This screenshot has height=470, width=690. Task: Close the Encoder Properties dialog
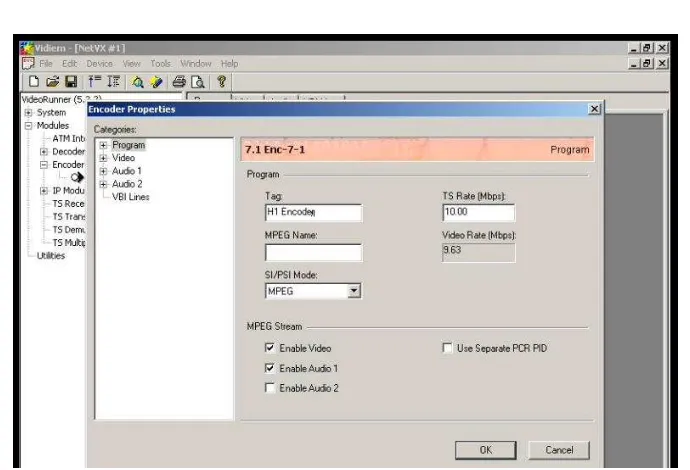point(594,109)
